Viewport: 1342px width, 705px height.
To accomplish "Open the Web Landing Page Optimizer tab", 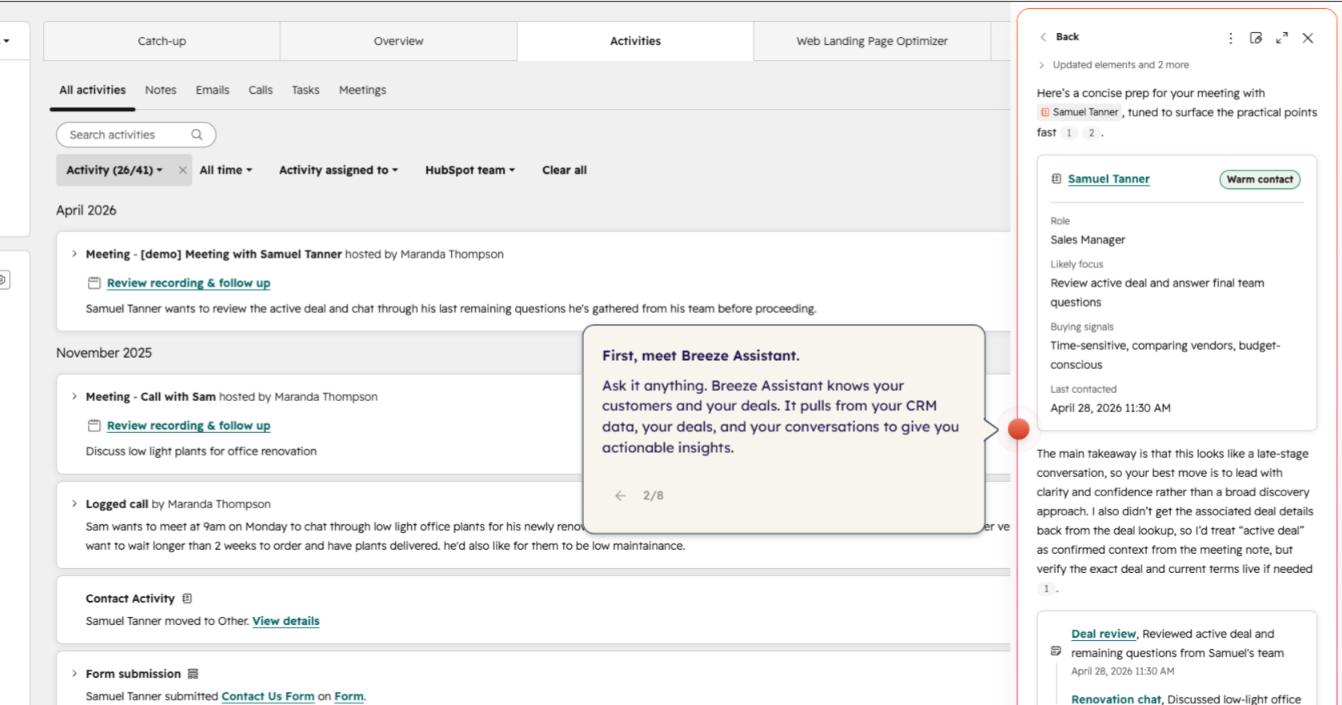I will [872, 41].
